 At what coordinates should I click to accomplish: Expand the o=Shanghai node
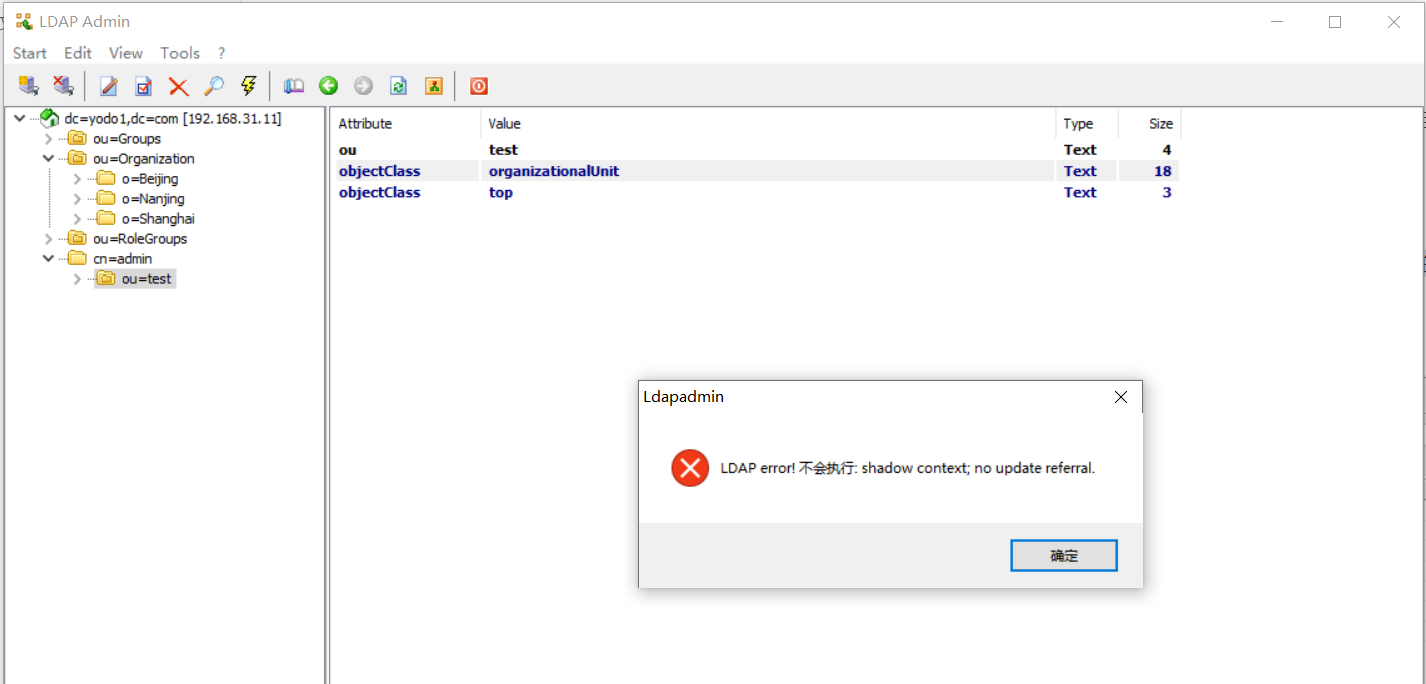tap(77, 219)
